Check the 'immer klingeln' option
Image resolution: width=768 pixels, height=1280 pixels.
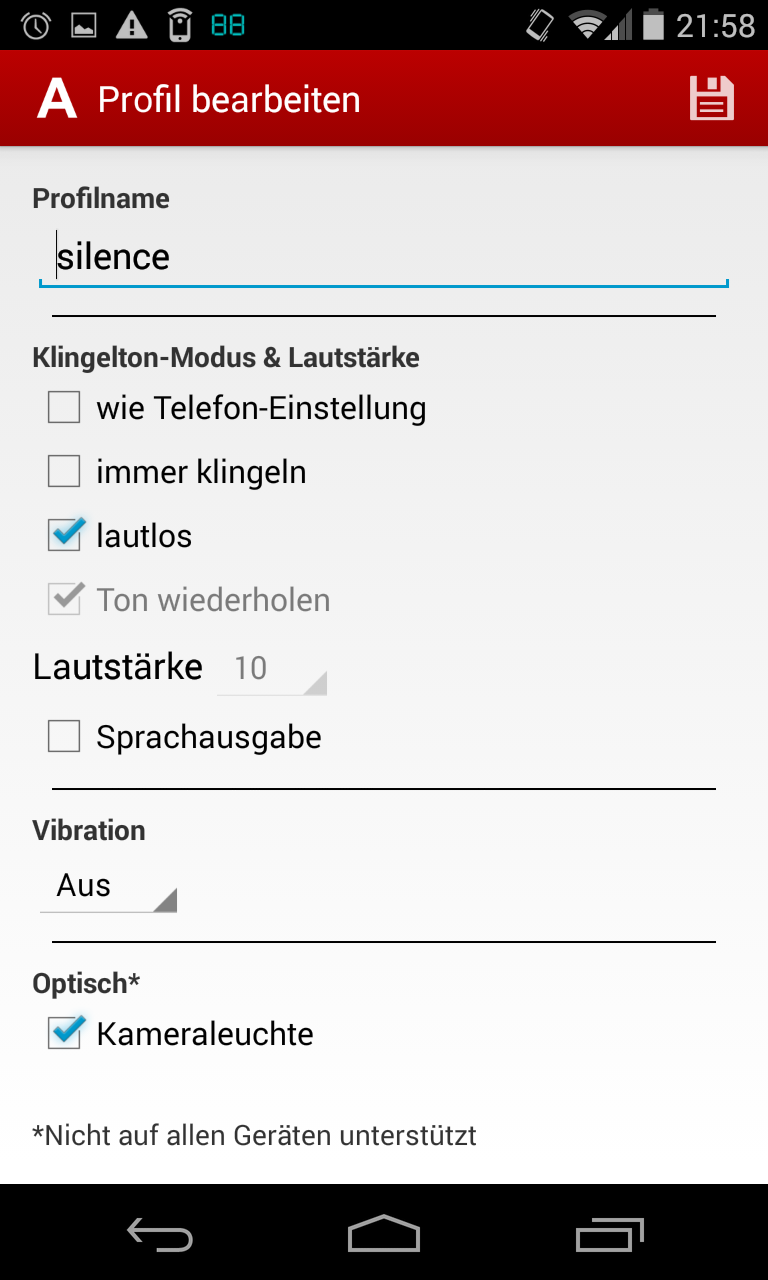pos(65,472)
